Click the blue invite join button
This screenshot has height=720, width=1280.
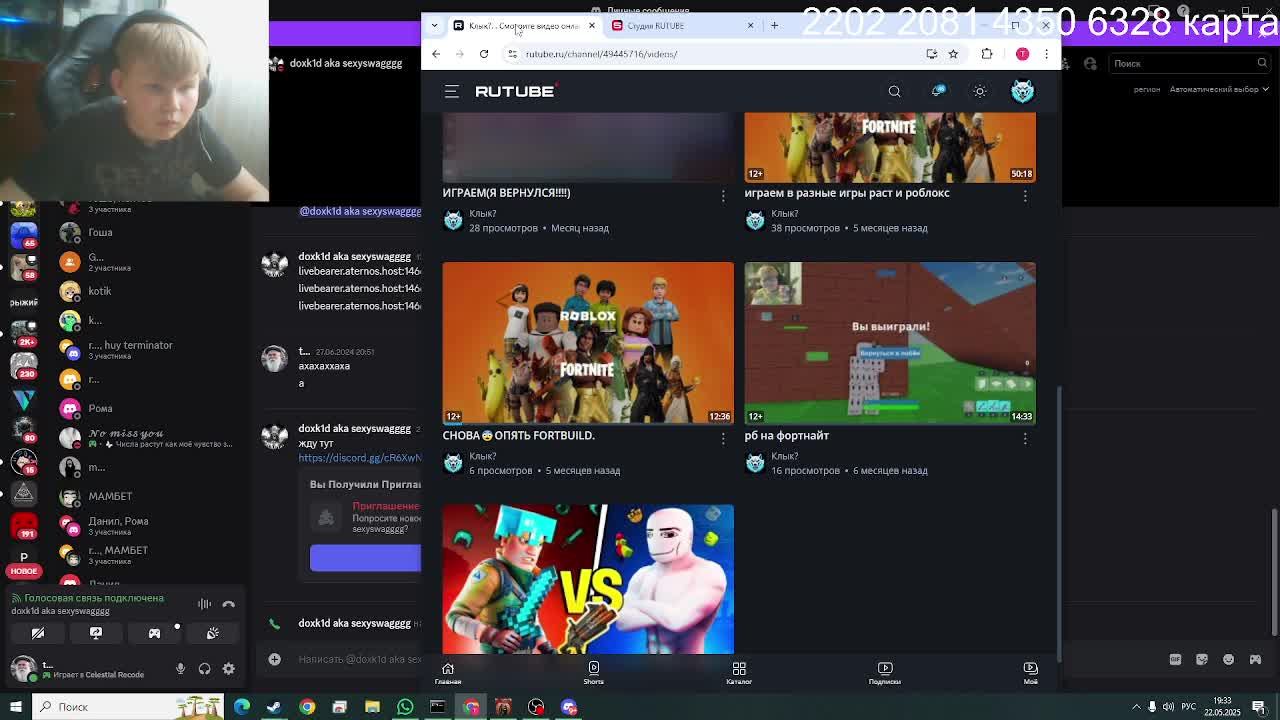[x=365, y=558]
